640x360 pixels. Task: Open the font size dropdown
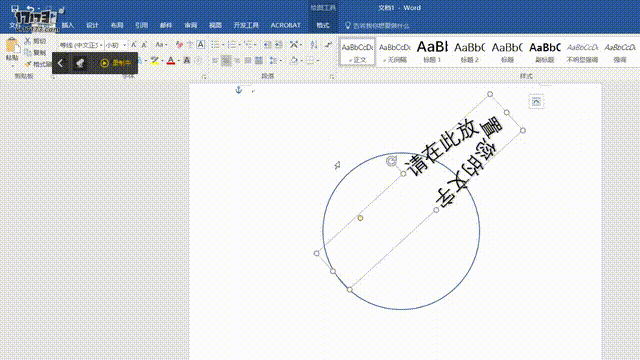pyautogui.click(x=124, y=45)
